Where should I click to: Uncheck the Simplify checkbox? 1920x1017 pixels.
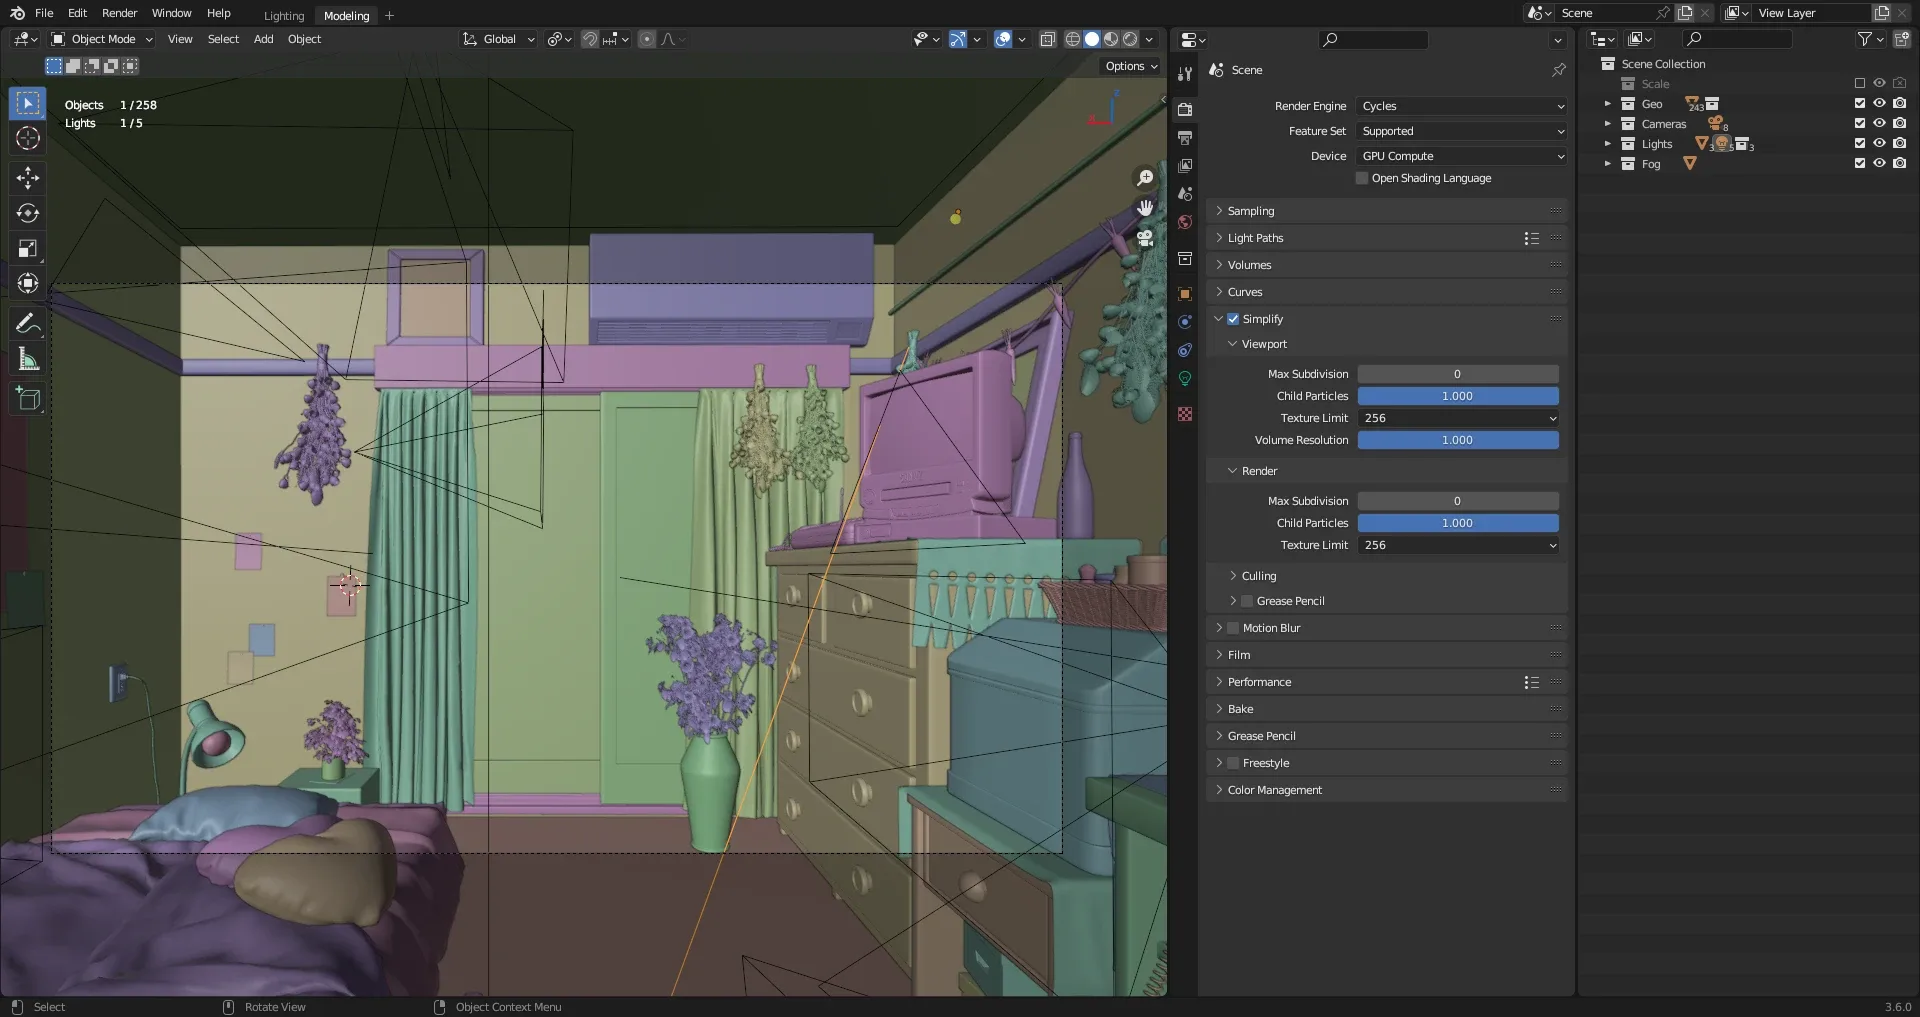click(x=1233, y=319)
